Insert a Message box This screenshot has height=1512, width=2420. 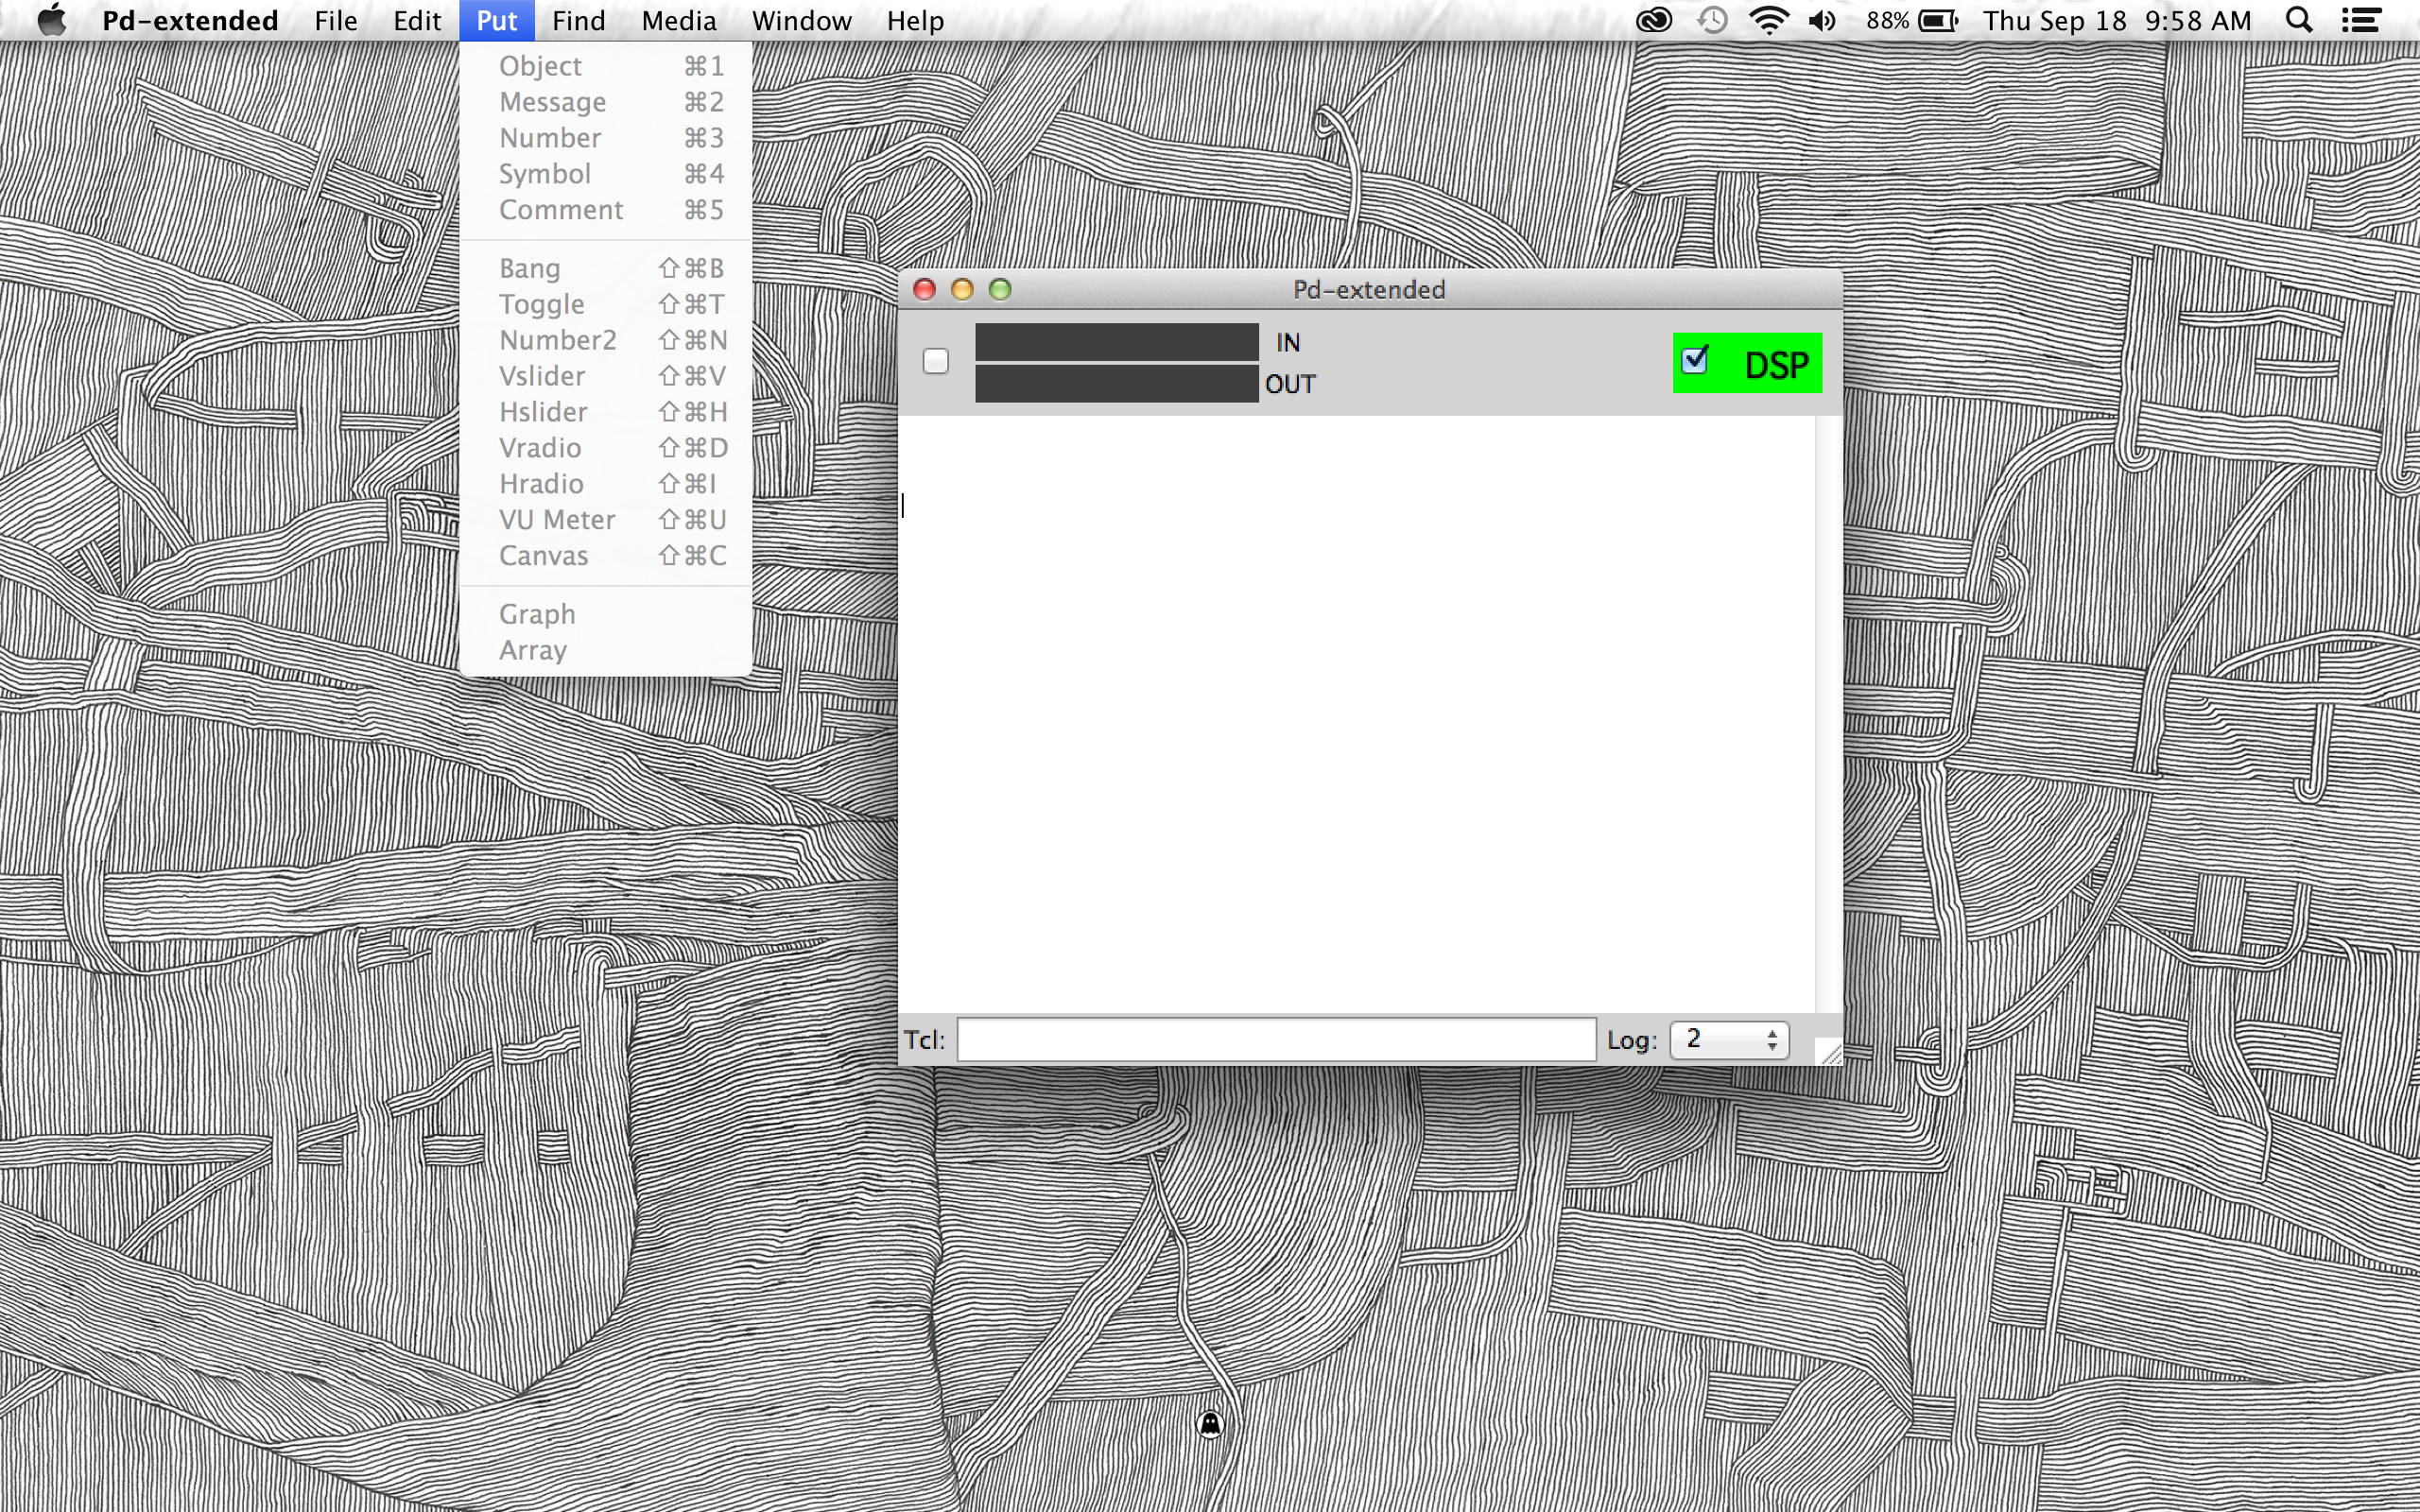click(x=551, y=101)
